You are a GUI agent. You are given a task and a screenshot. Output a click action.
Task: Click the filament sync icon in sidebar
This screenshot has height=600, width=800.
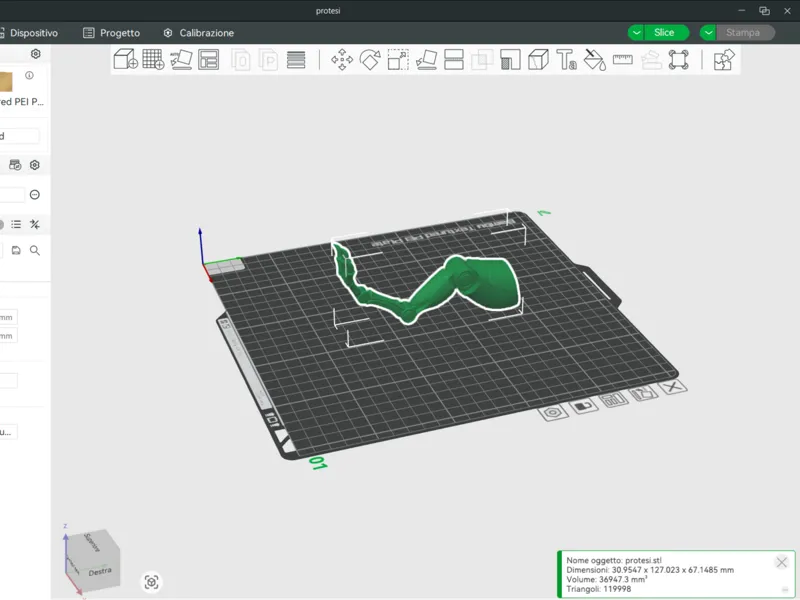tap(15, 165)
